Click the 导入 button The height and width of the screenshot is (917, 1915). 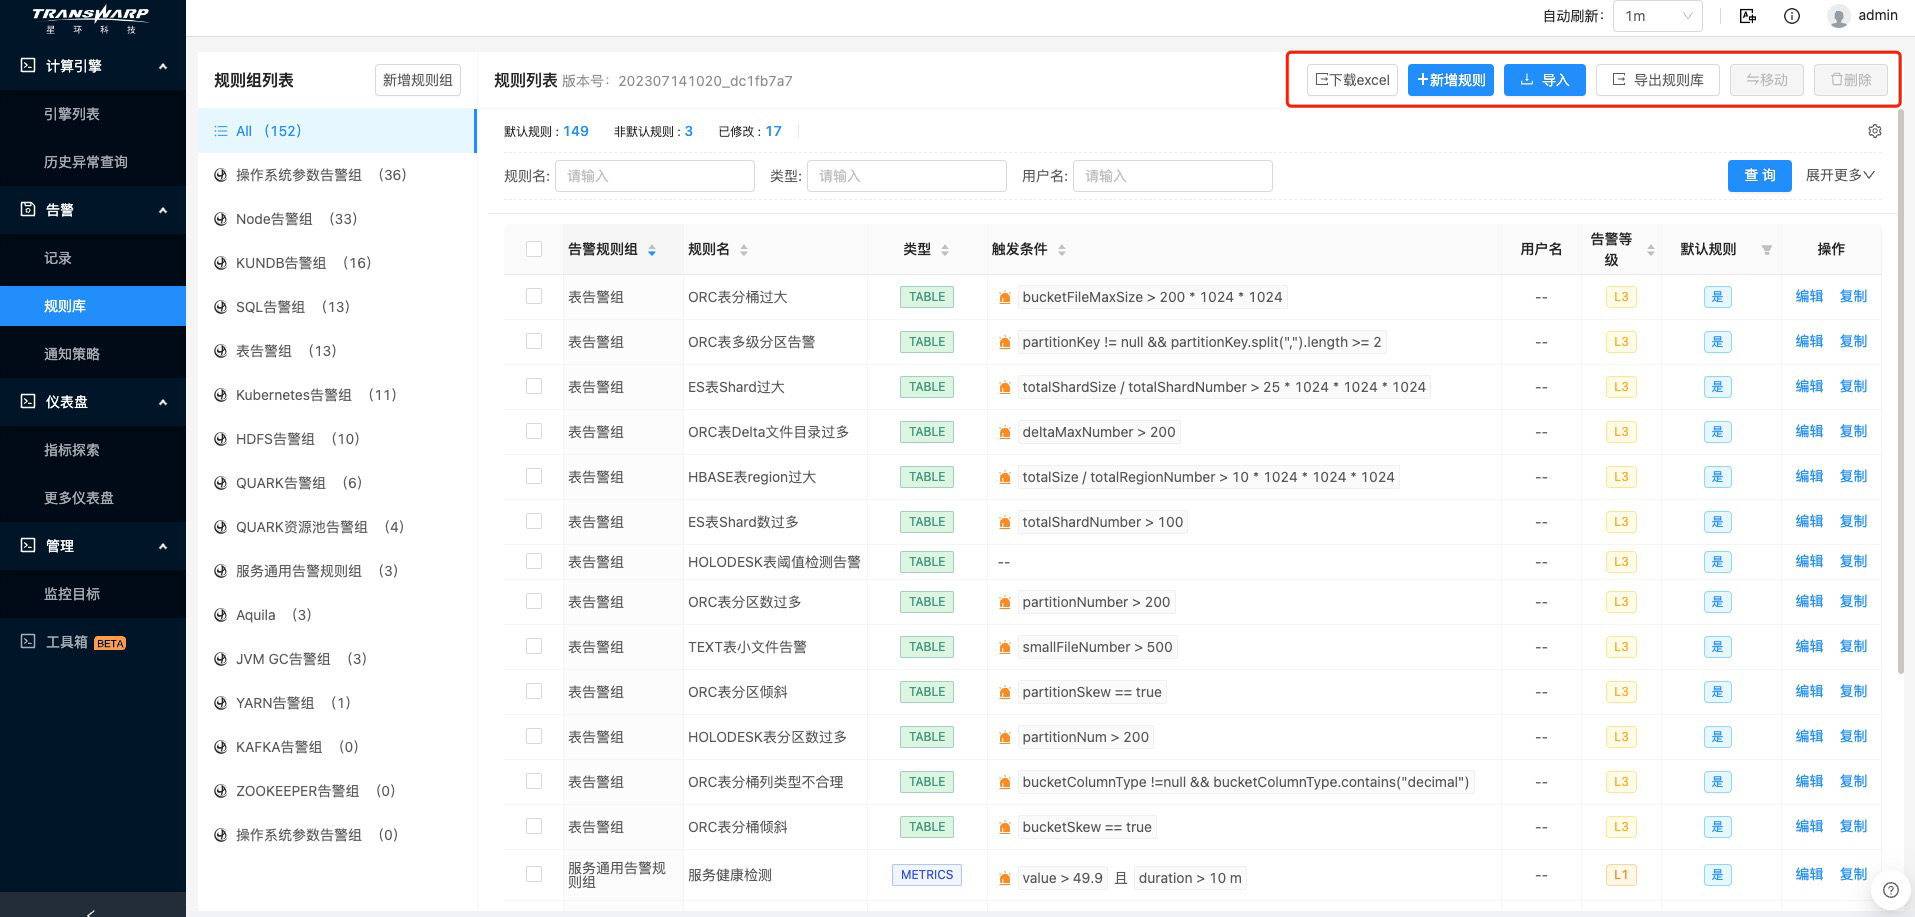pyautogui.click(x=1545, y=80)
